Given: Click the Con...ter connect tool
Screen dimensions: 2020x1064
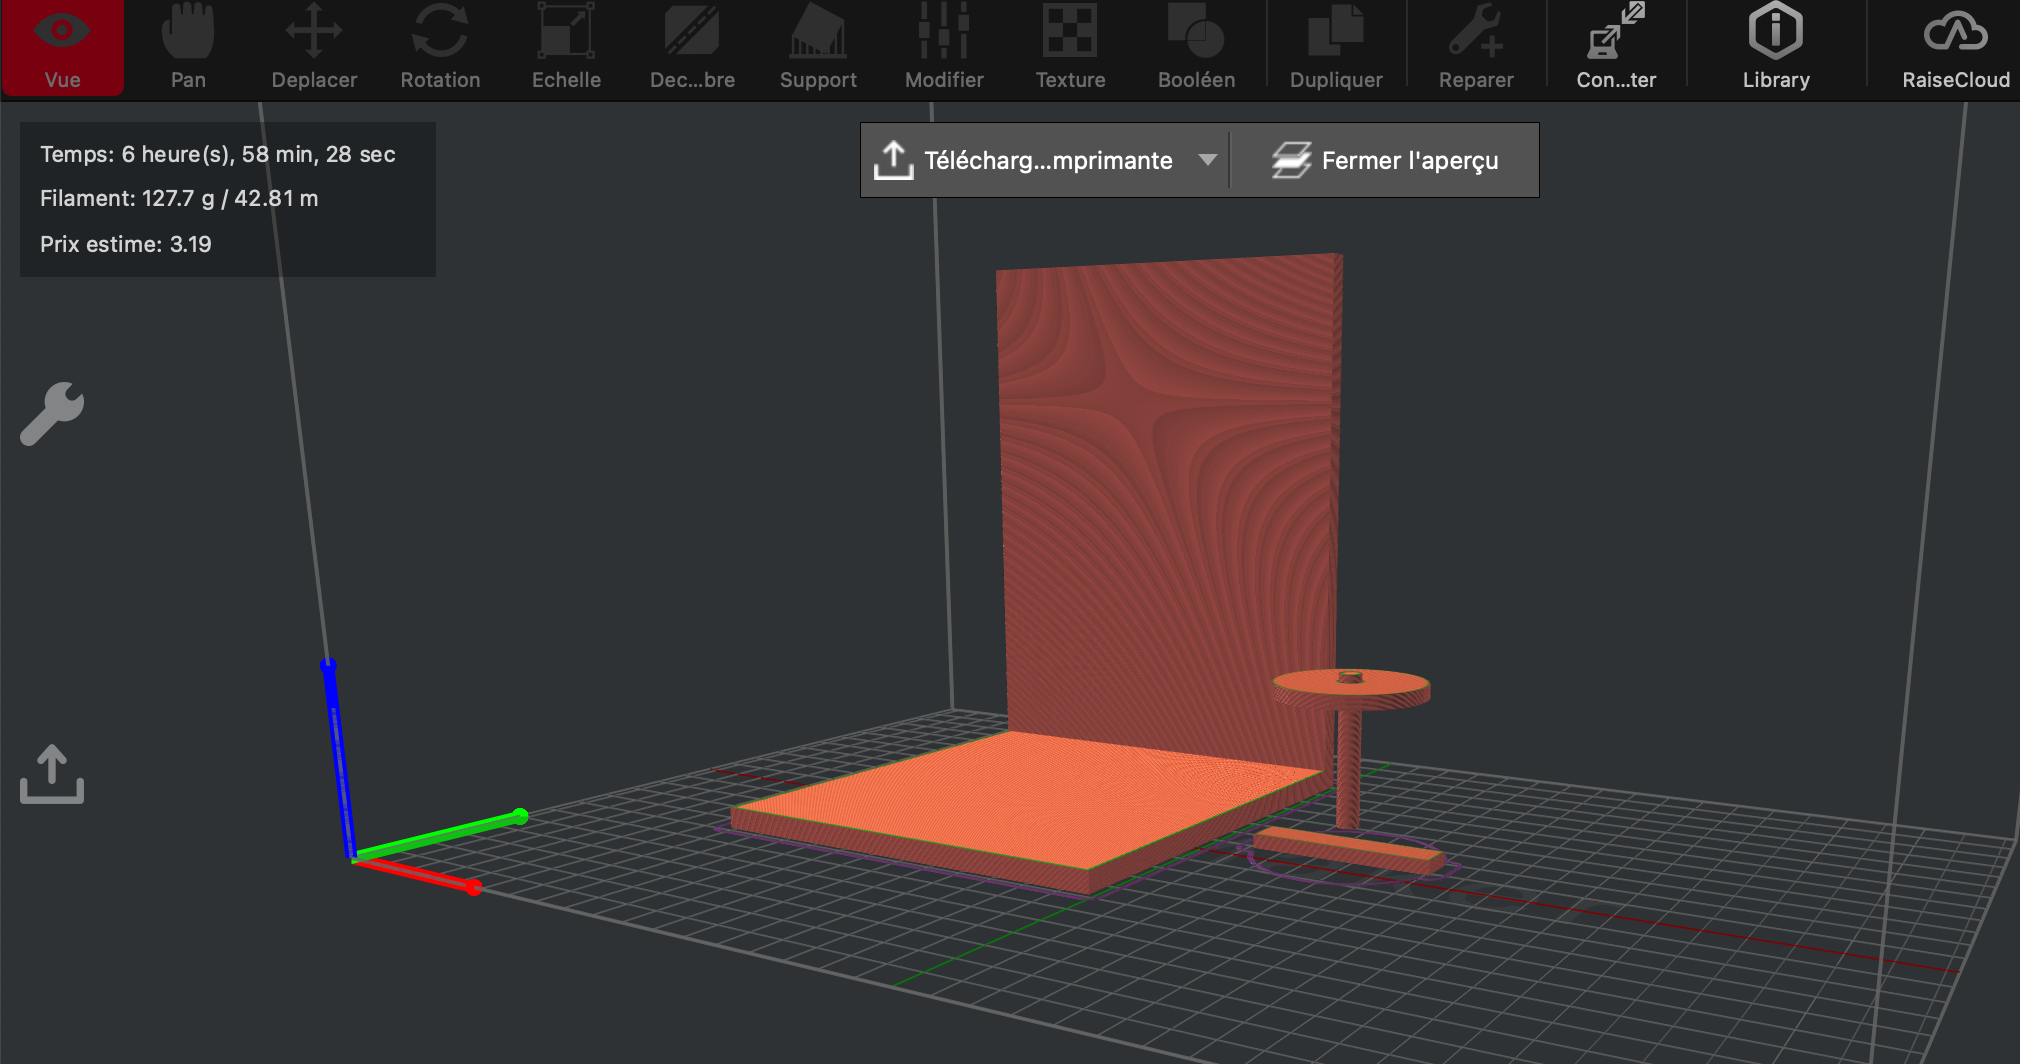Looking at the screenshot, I should [x=1616, y=47].
